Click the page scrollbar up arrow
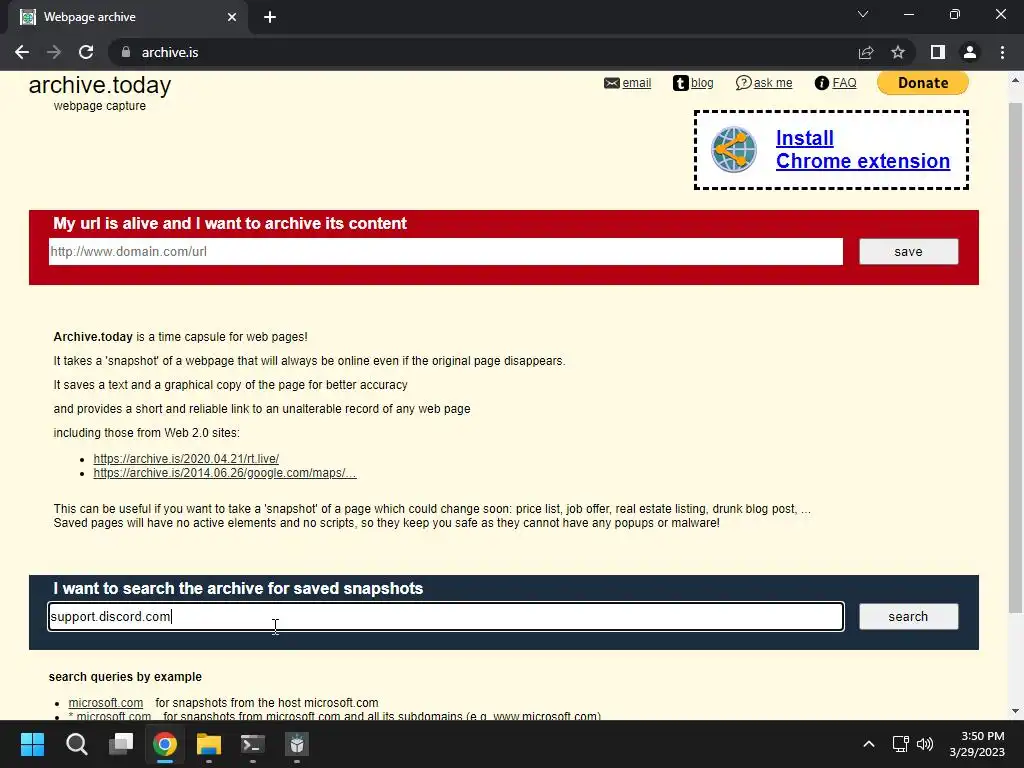This screenshot has width=1024, height=768. [x=1016, y=81]
